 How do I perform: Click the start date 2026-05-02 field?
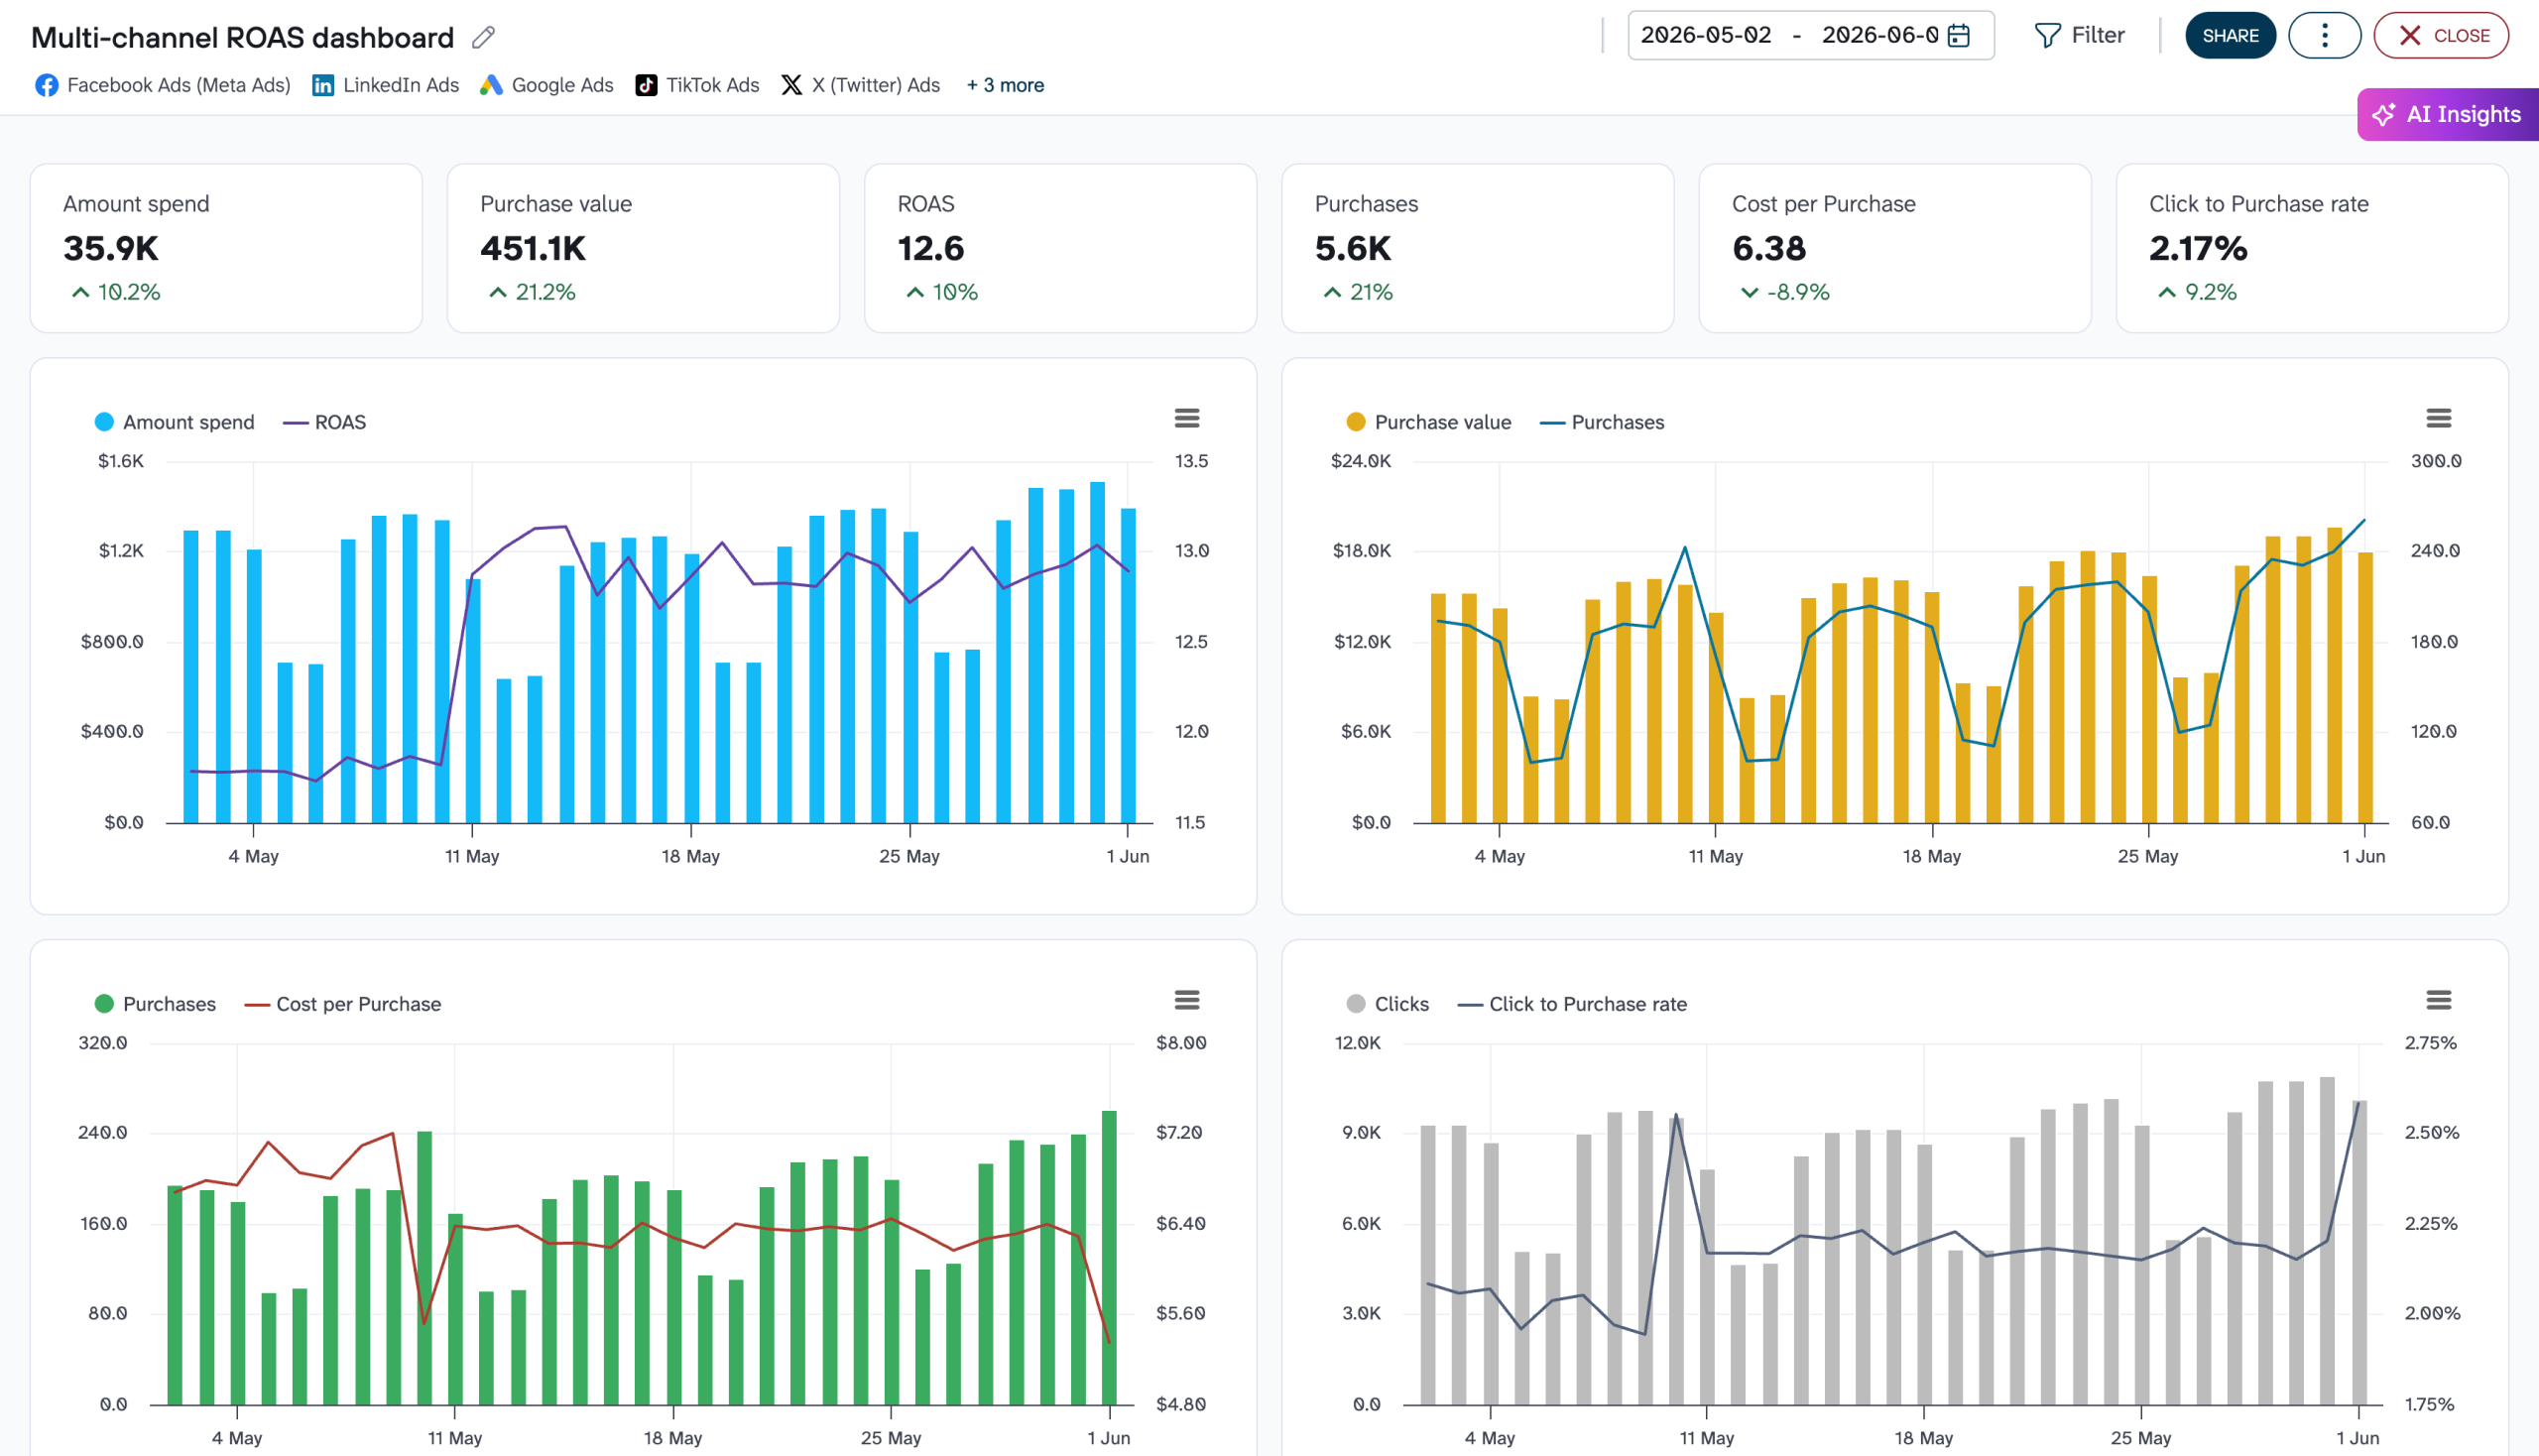coord(1706,36)
